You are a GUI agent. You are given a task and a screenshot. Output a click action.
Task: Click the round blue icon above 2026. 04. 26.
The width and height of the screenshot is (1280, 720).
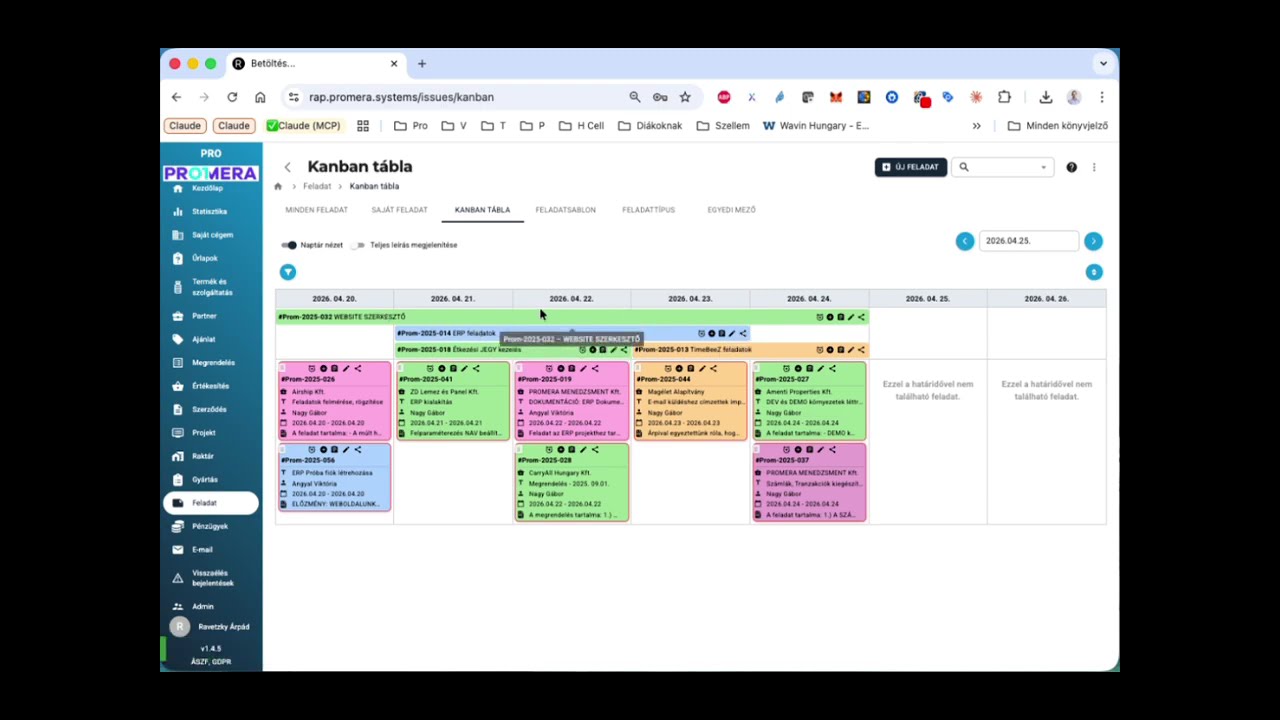point(1094,272)
